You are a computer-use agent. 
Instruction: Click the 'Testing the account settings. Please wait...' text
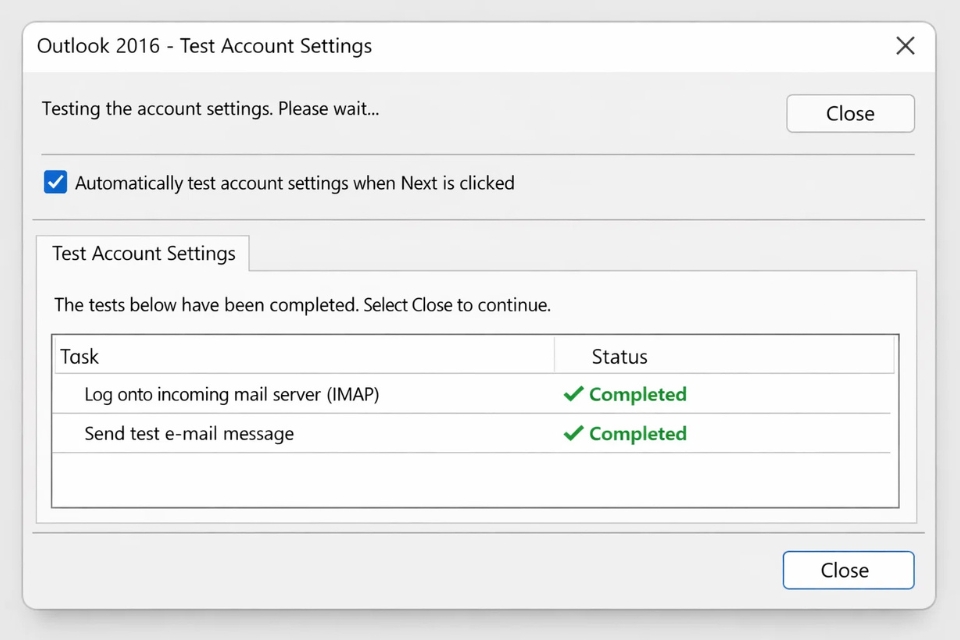pyautogui.click(x=210, y=108)
